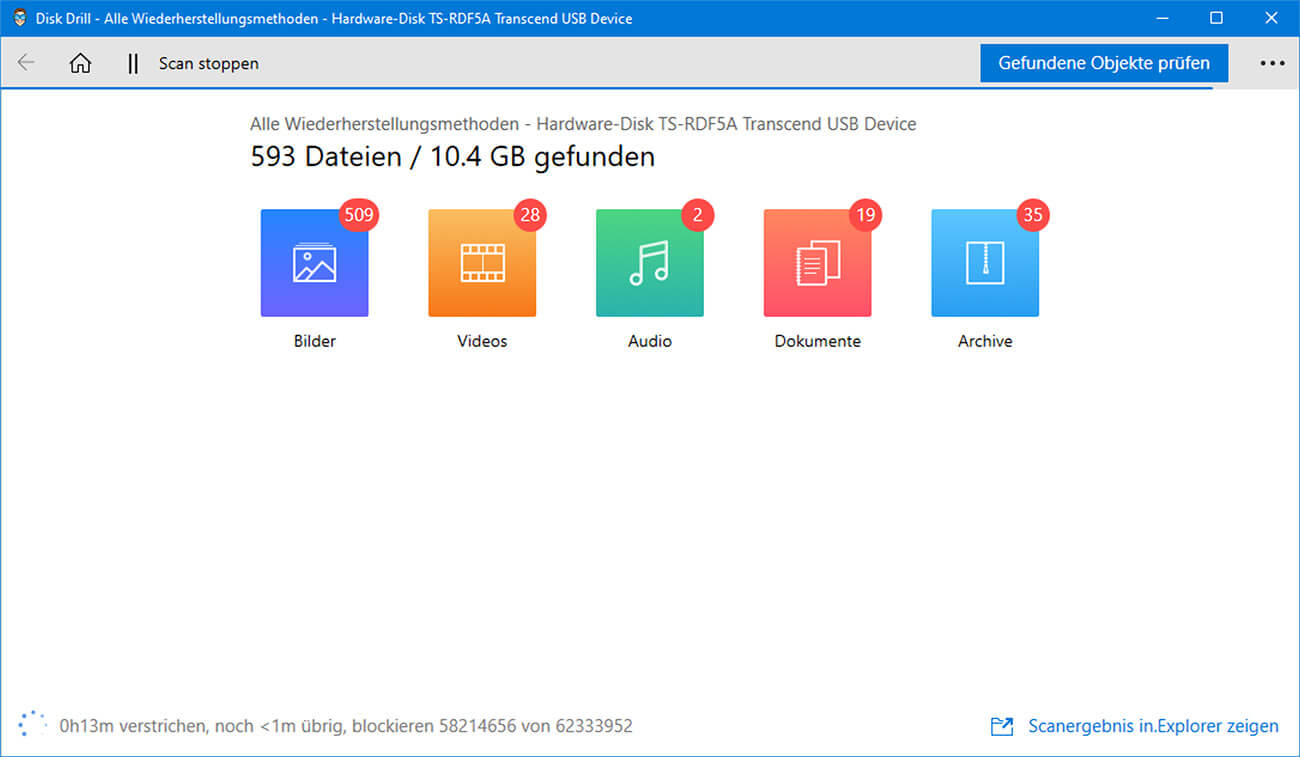Close the Disk Drill window

click(x=1270, y=18)
